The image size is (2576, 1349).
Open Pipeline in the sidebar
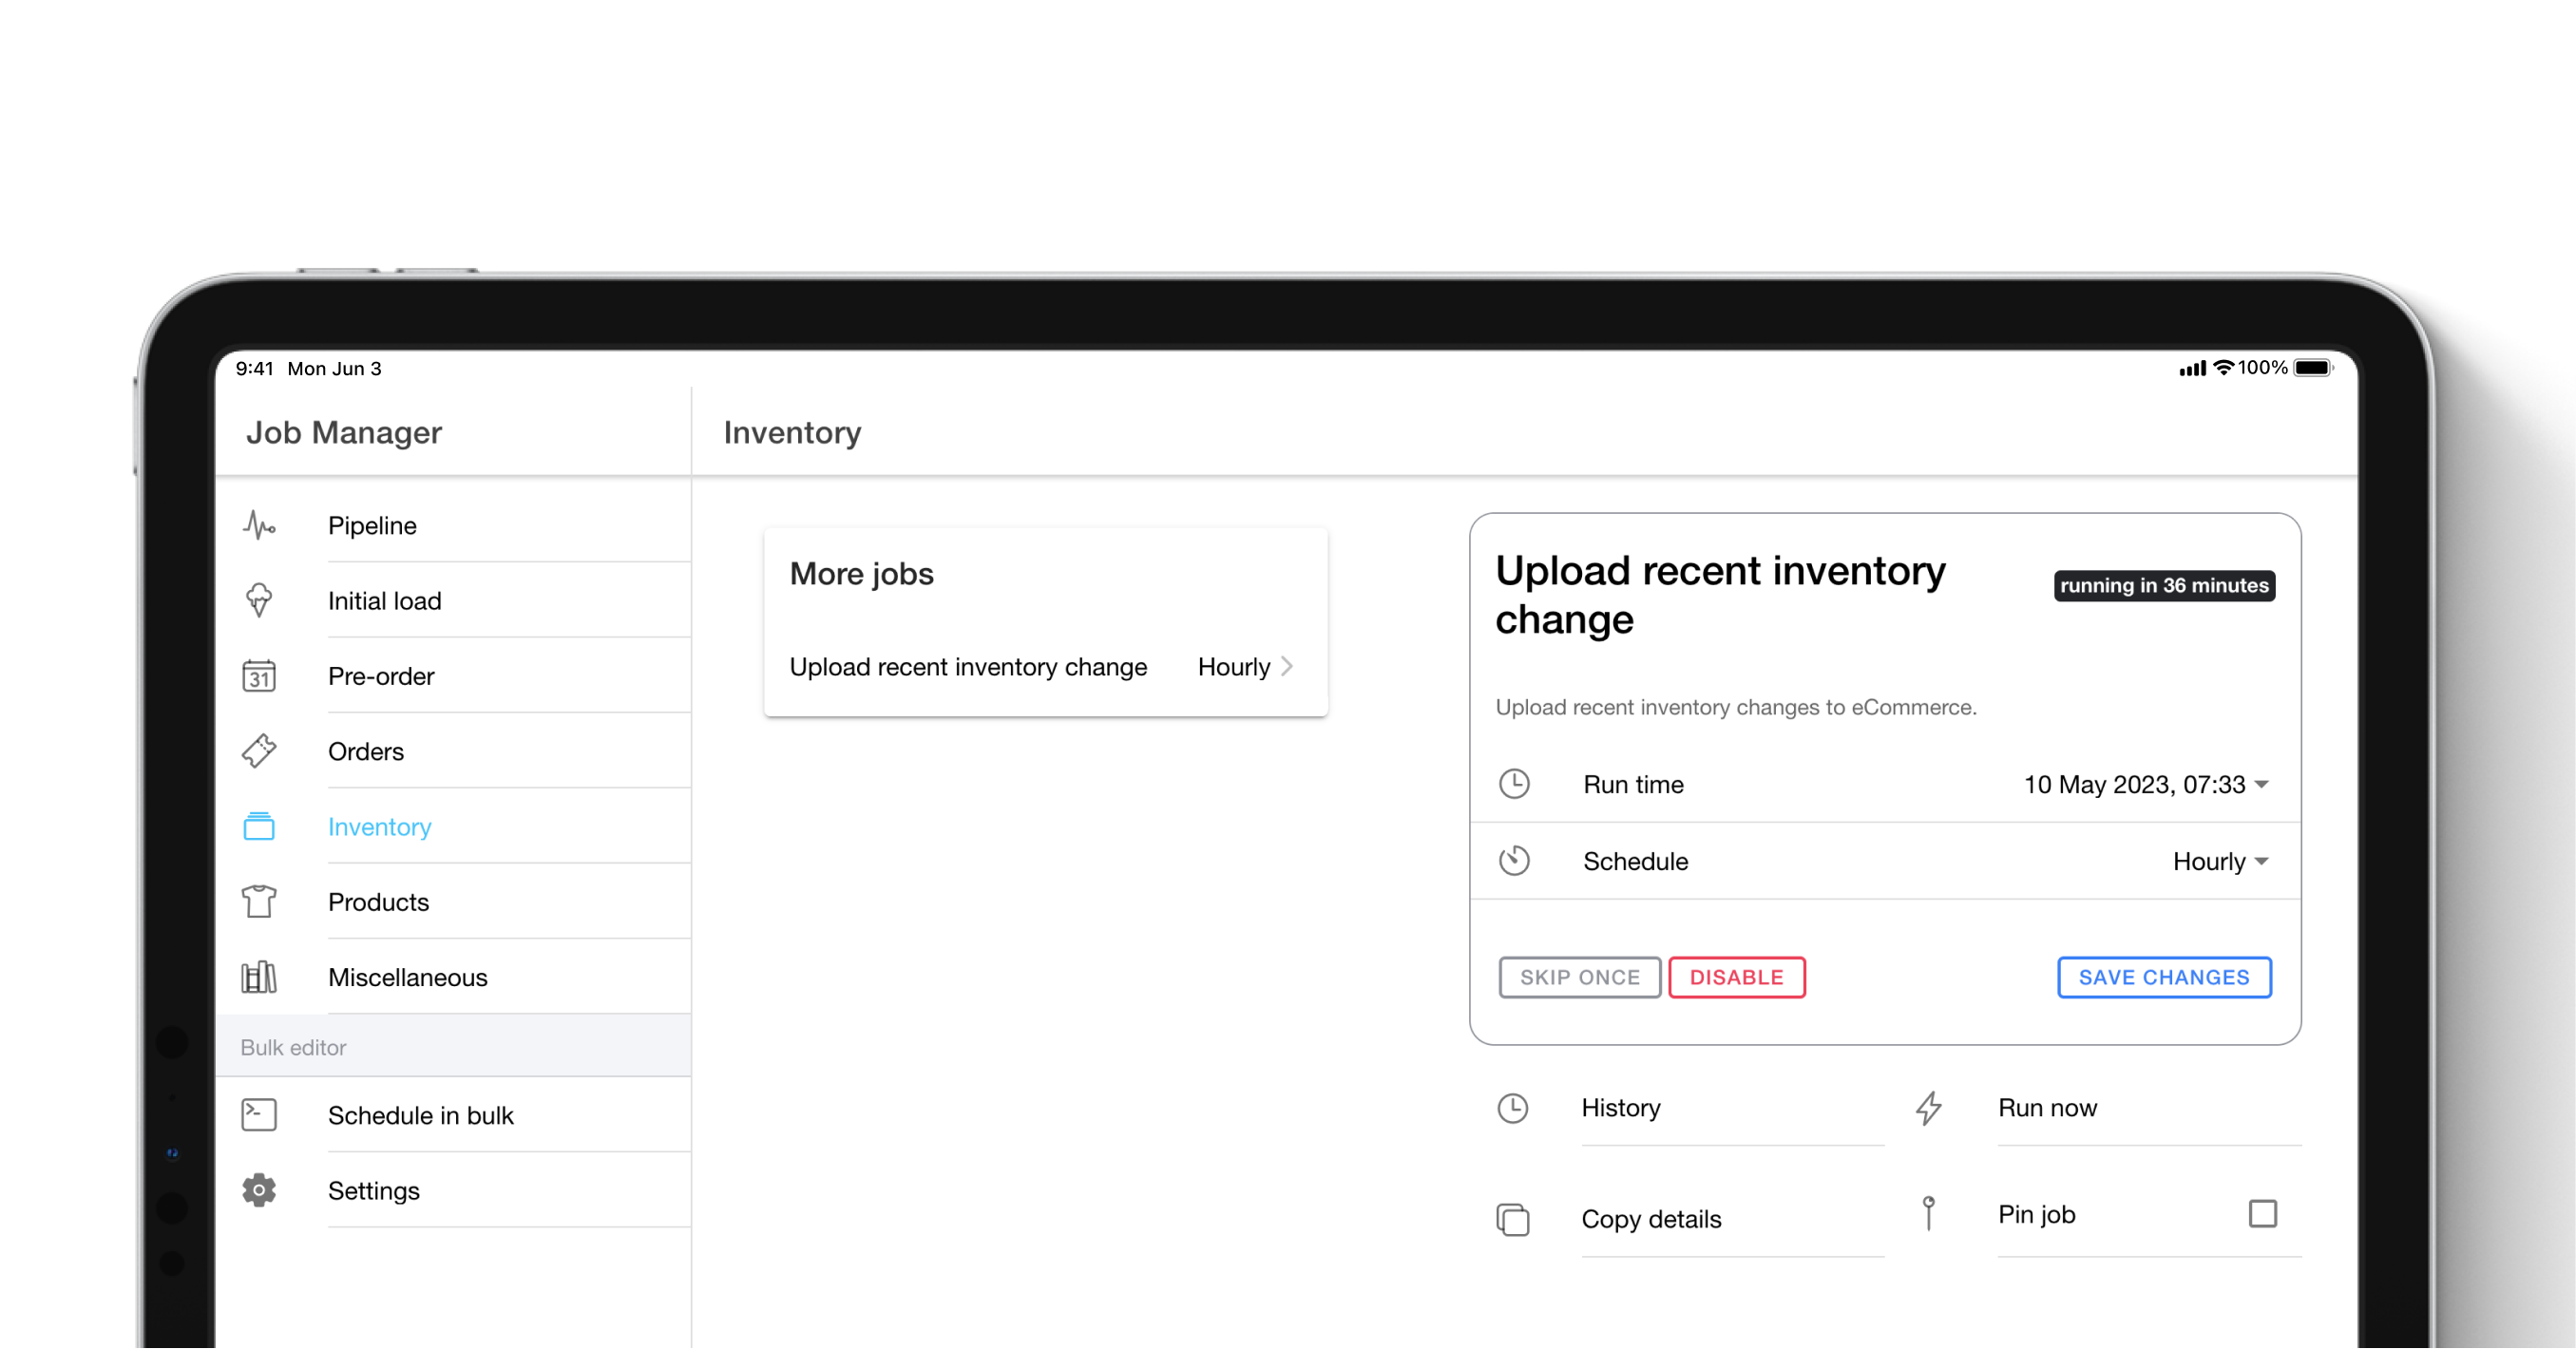(x=454, y=525)
